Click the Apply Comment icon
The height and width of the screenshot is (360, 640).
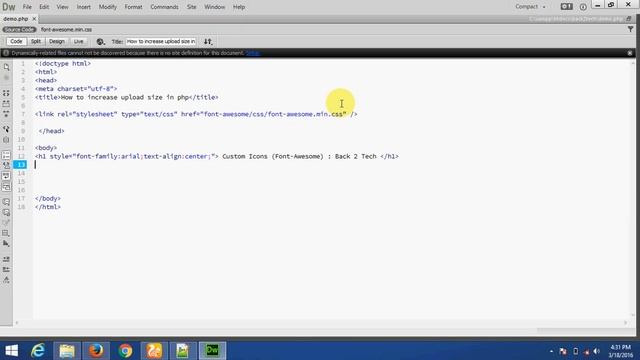tap(6, 202)
